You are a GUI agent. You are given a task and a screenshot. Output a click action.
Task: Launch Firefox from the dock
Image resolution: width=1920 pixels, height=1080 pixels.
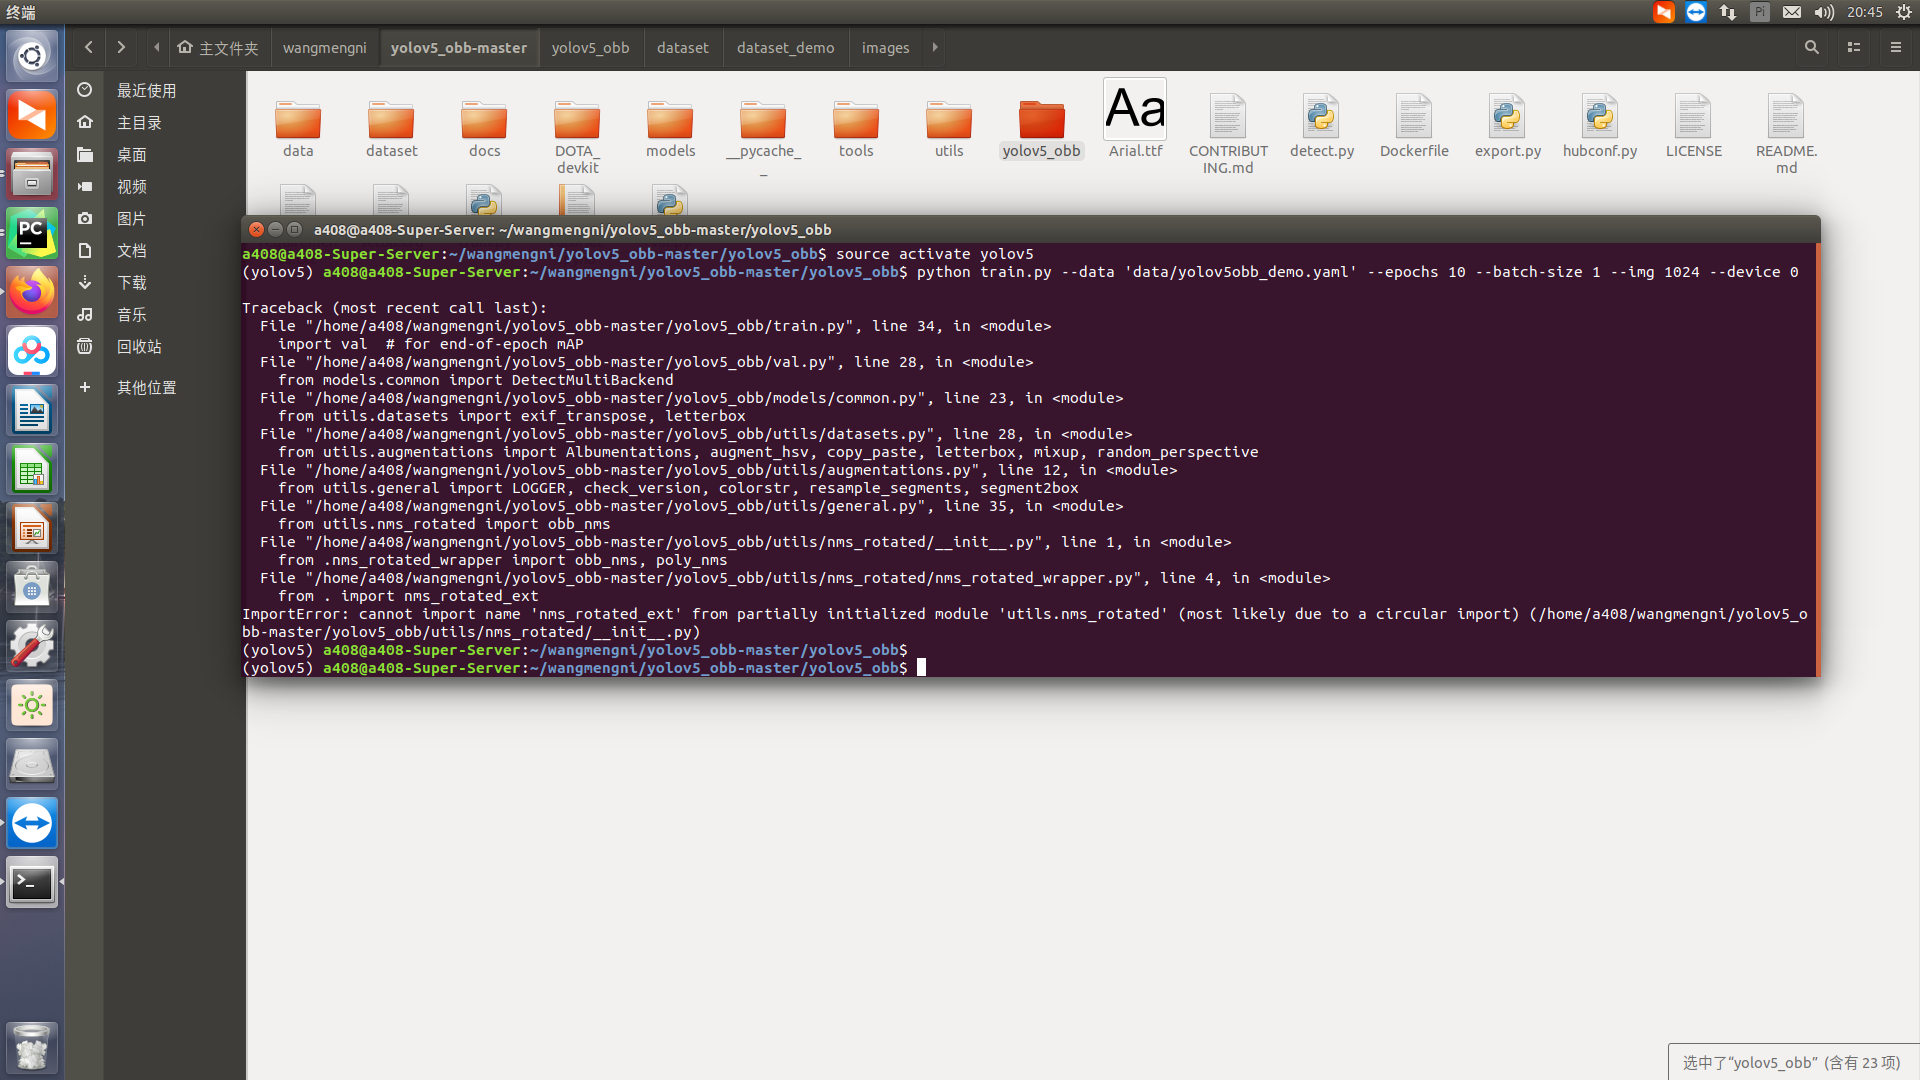pyautogui.click(x=32, y=293)
